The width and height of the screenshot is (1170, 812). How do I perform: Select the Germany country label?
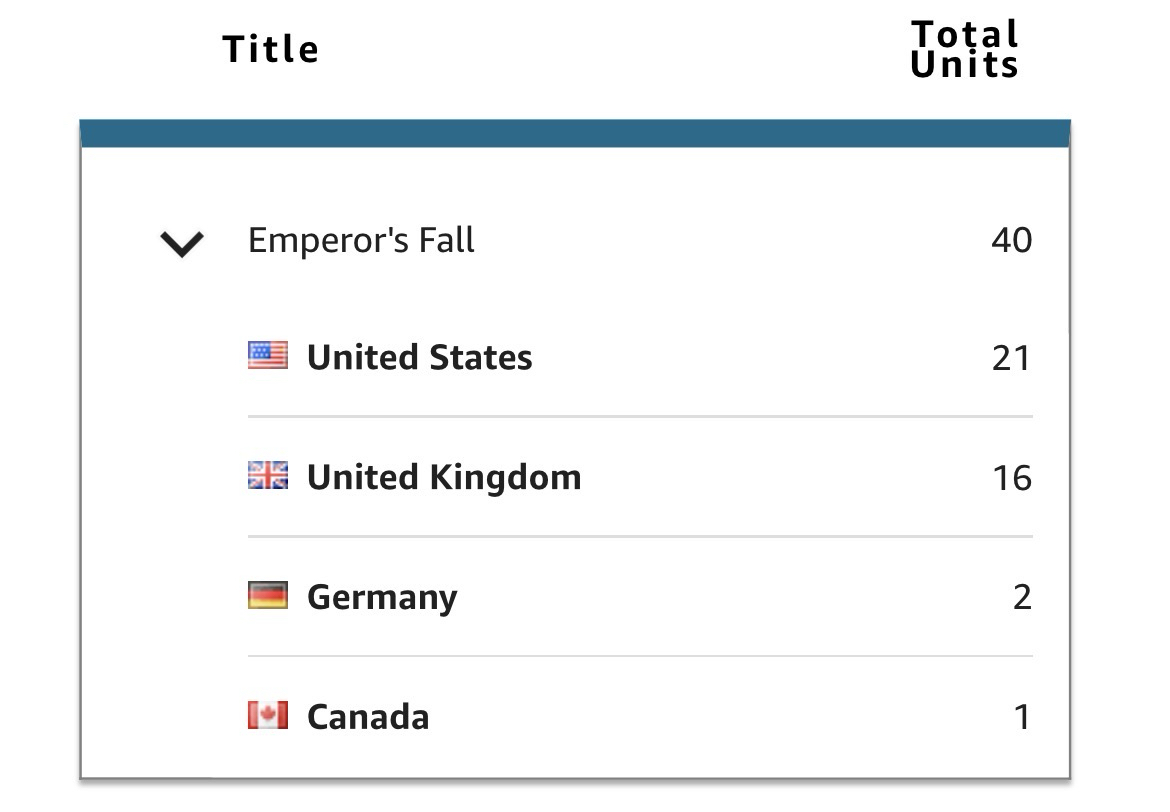(x=382, y=597)
